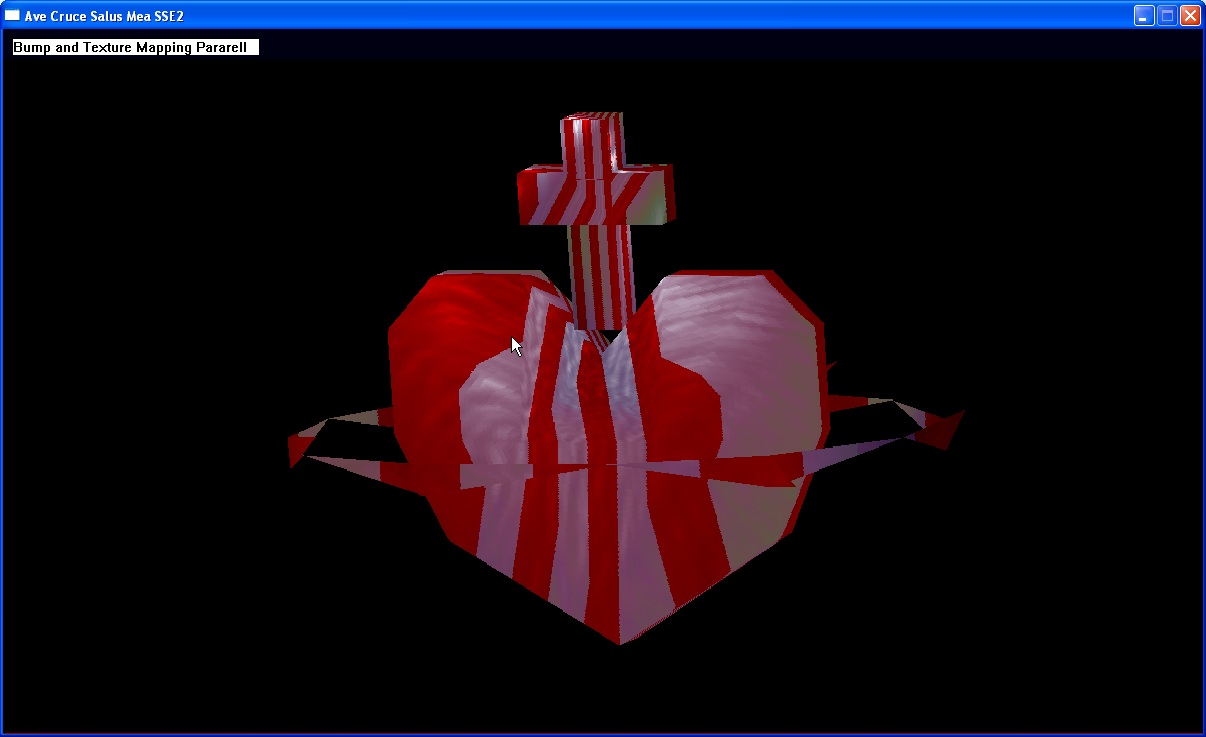Click the pink patch on the heart's lower left
Screen dimensions: 1206x737
495,525
